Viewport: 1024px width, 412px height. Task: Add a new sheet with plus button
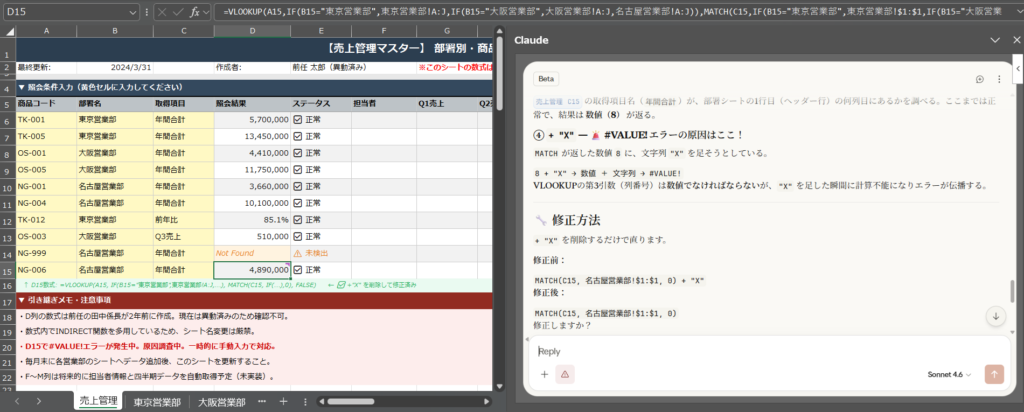click(283, 401)
